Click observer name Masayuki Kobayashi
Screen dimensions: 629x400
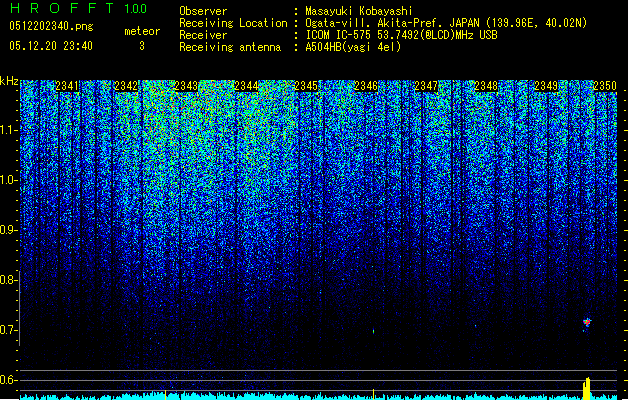point(359,11)
